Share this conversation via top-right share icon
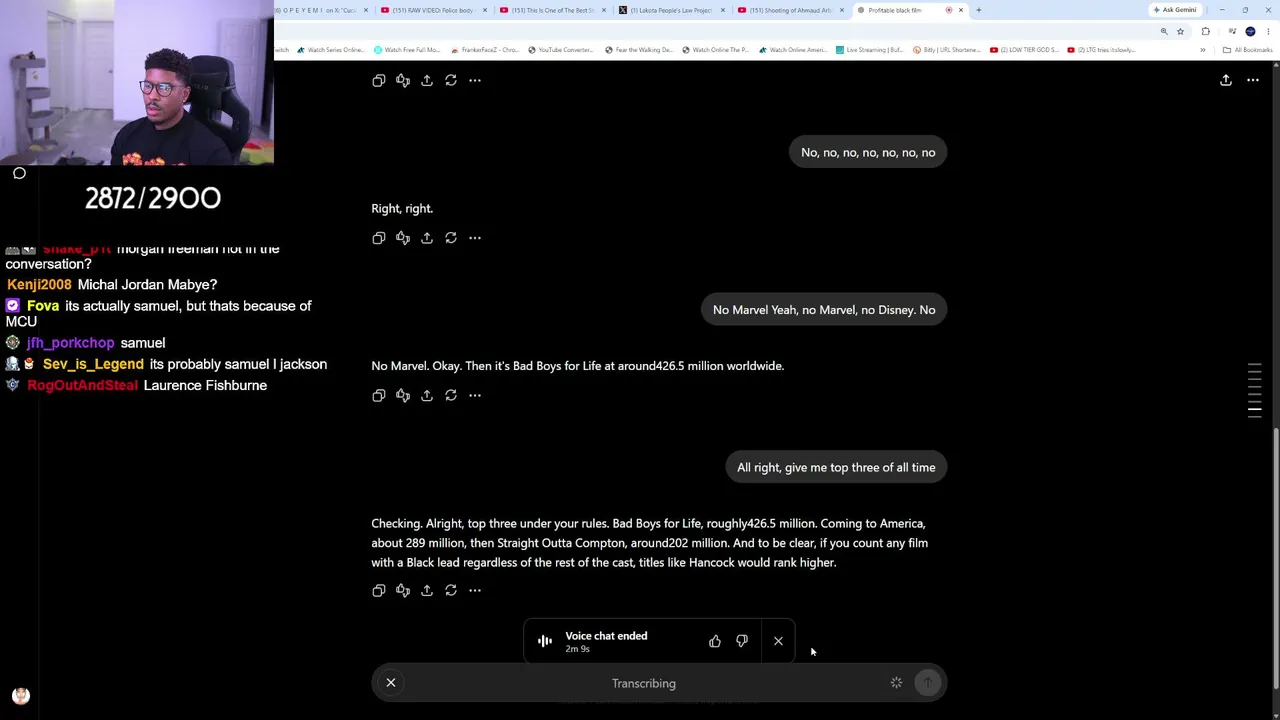The image size is (1280, 720). point(1226,80)
